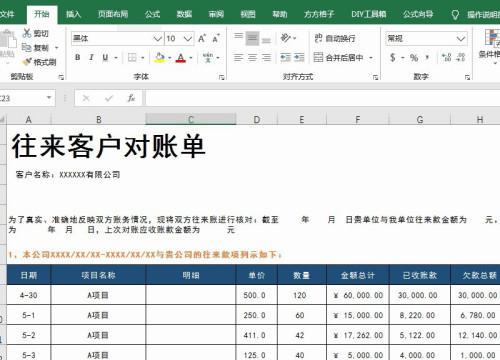Screen dimensions: 500x360
Task: Switch to the 页面布局 tab
Action: pyautogui.click(x=113, y=14)
